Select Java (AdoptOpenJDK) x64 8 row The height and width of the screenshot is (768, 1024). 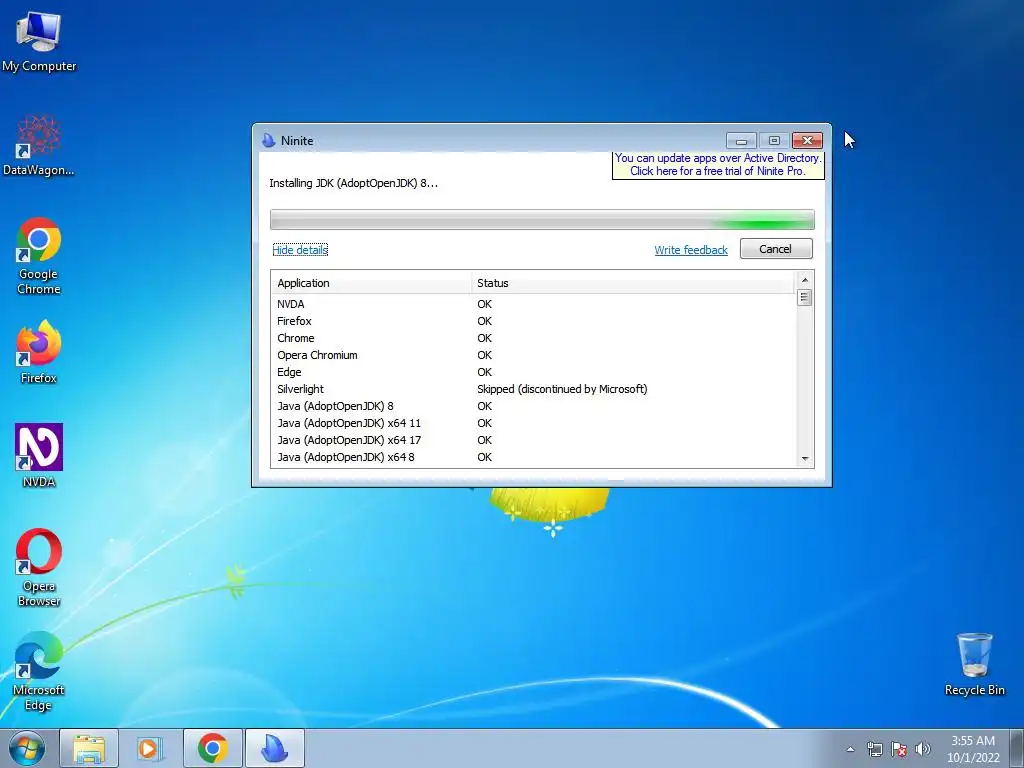533,456
